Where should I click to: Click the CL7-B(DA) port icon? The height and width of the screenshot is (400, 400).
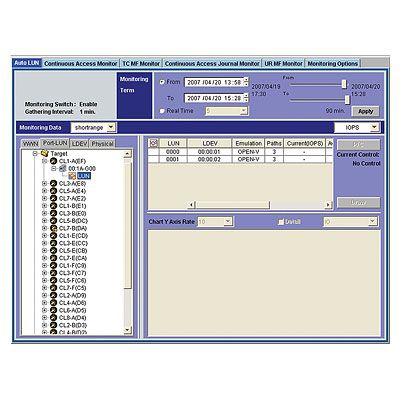tap(53, 228)
